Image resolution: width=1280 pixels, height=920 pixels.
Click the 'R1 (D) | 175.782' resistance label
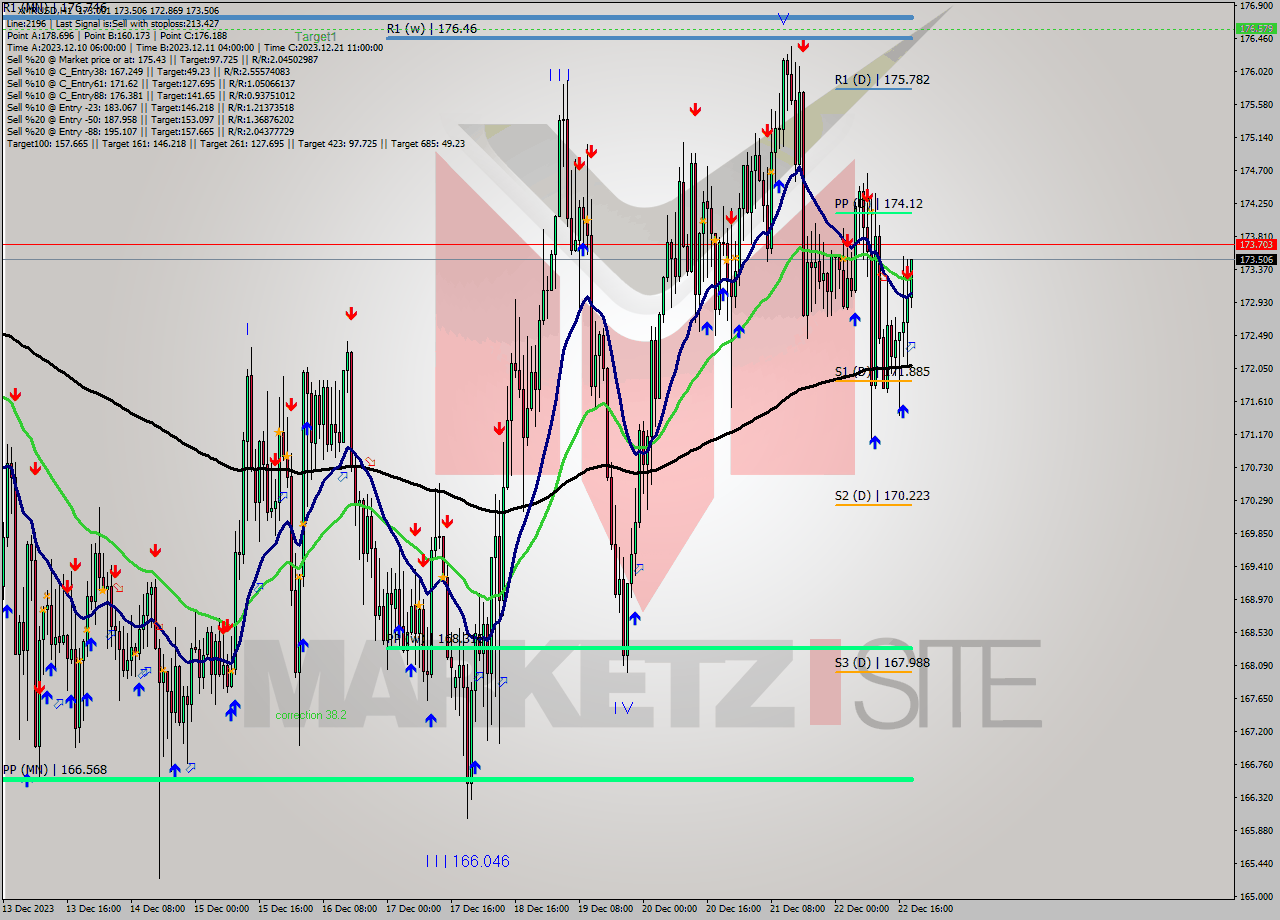883,79
